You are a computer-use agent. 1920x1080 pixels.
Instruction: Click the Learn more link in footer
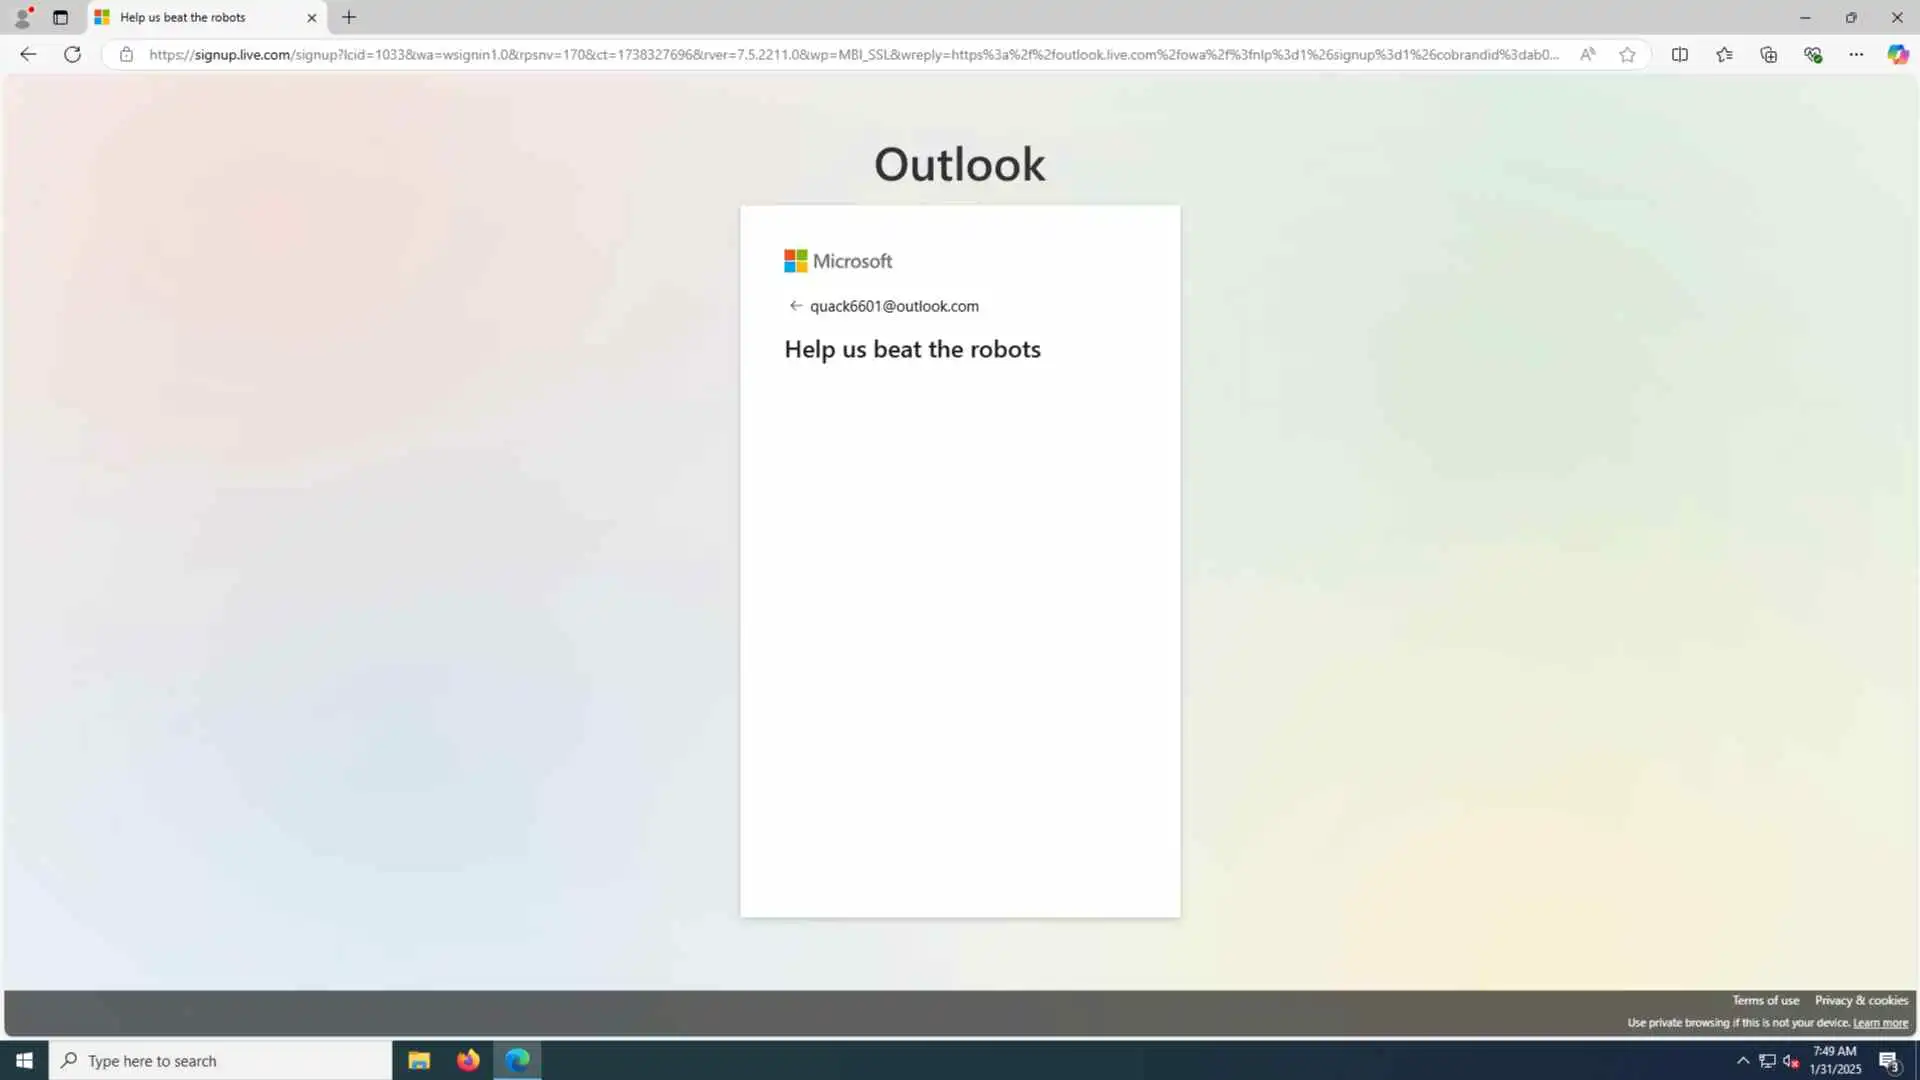(x=1880, y=1023)
